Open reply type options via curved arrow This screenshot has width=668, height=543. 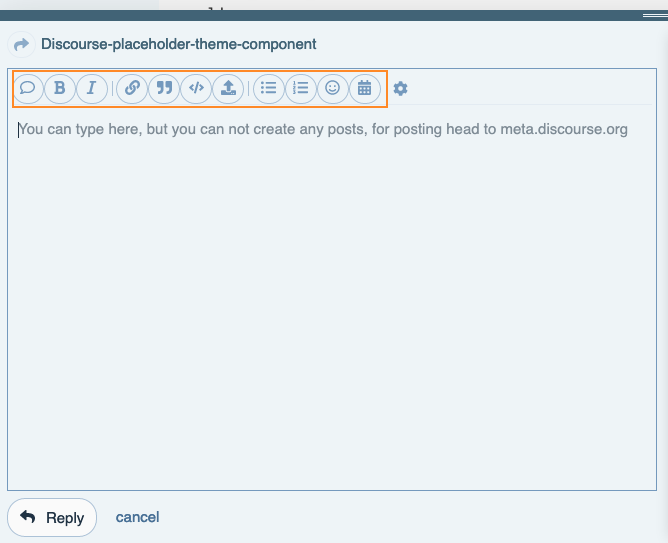[x=20, y=45]
